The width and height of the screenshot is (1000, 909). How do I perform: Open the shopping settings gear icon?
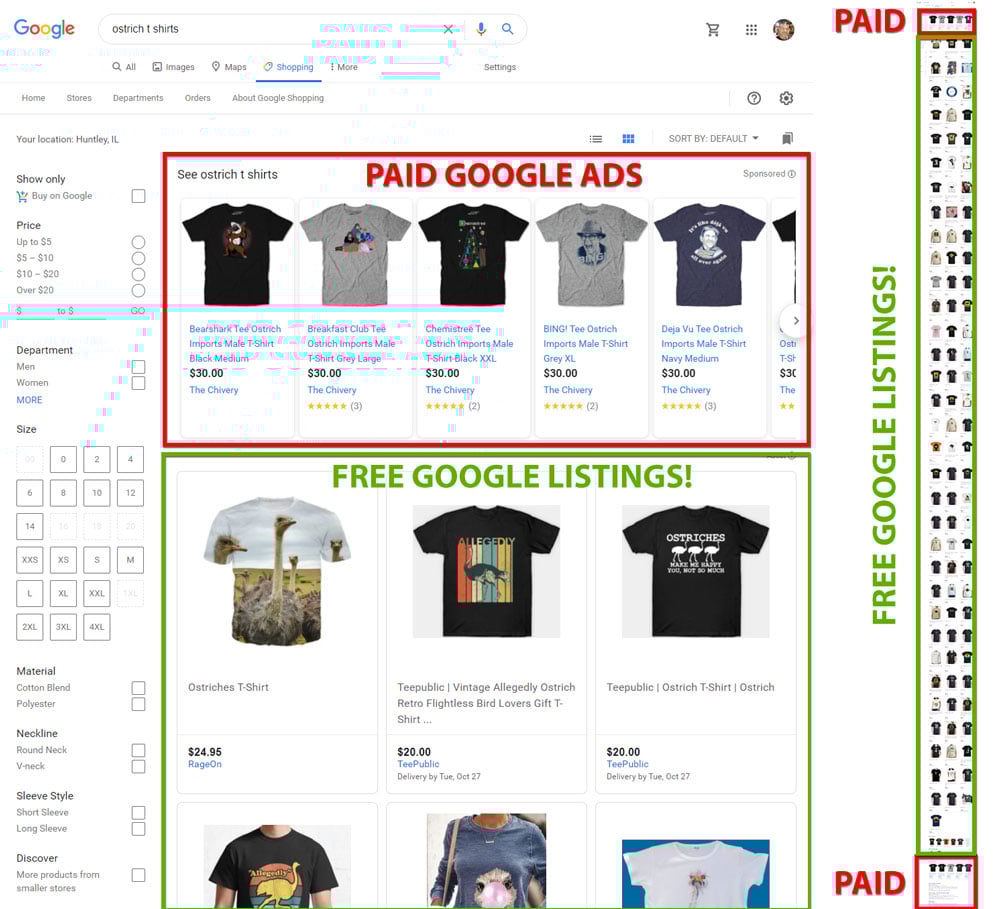786,98
